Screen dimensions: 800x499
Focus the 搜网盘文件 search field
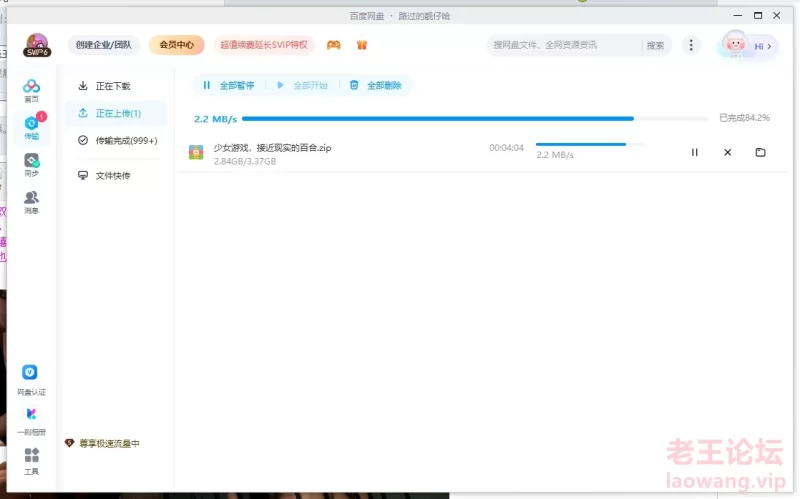point(564,45)
